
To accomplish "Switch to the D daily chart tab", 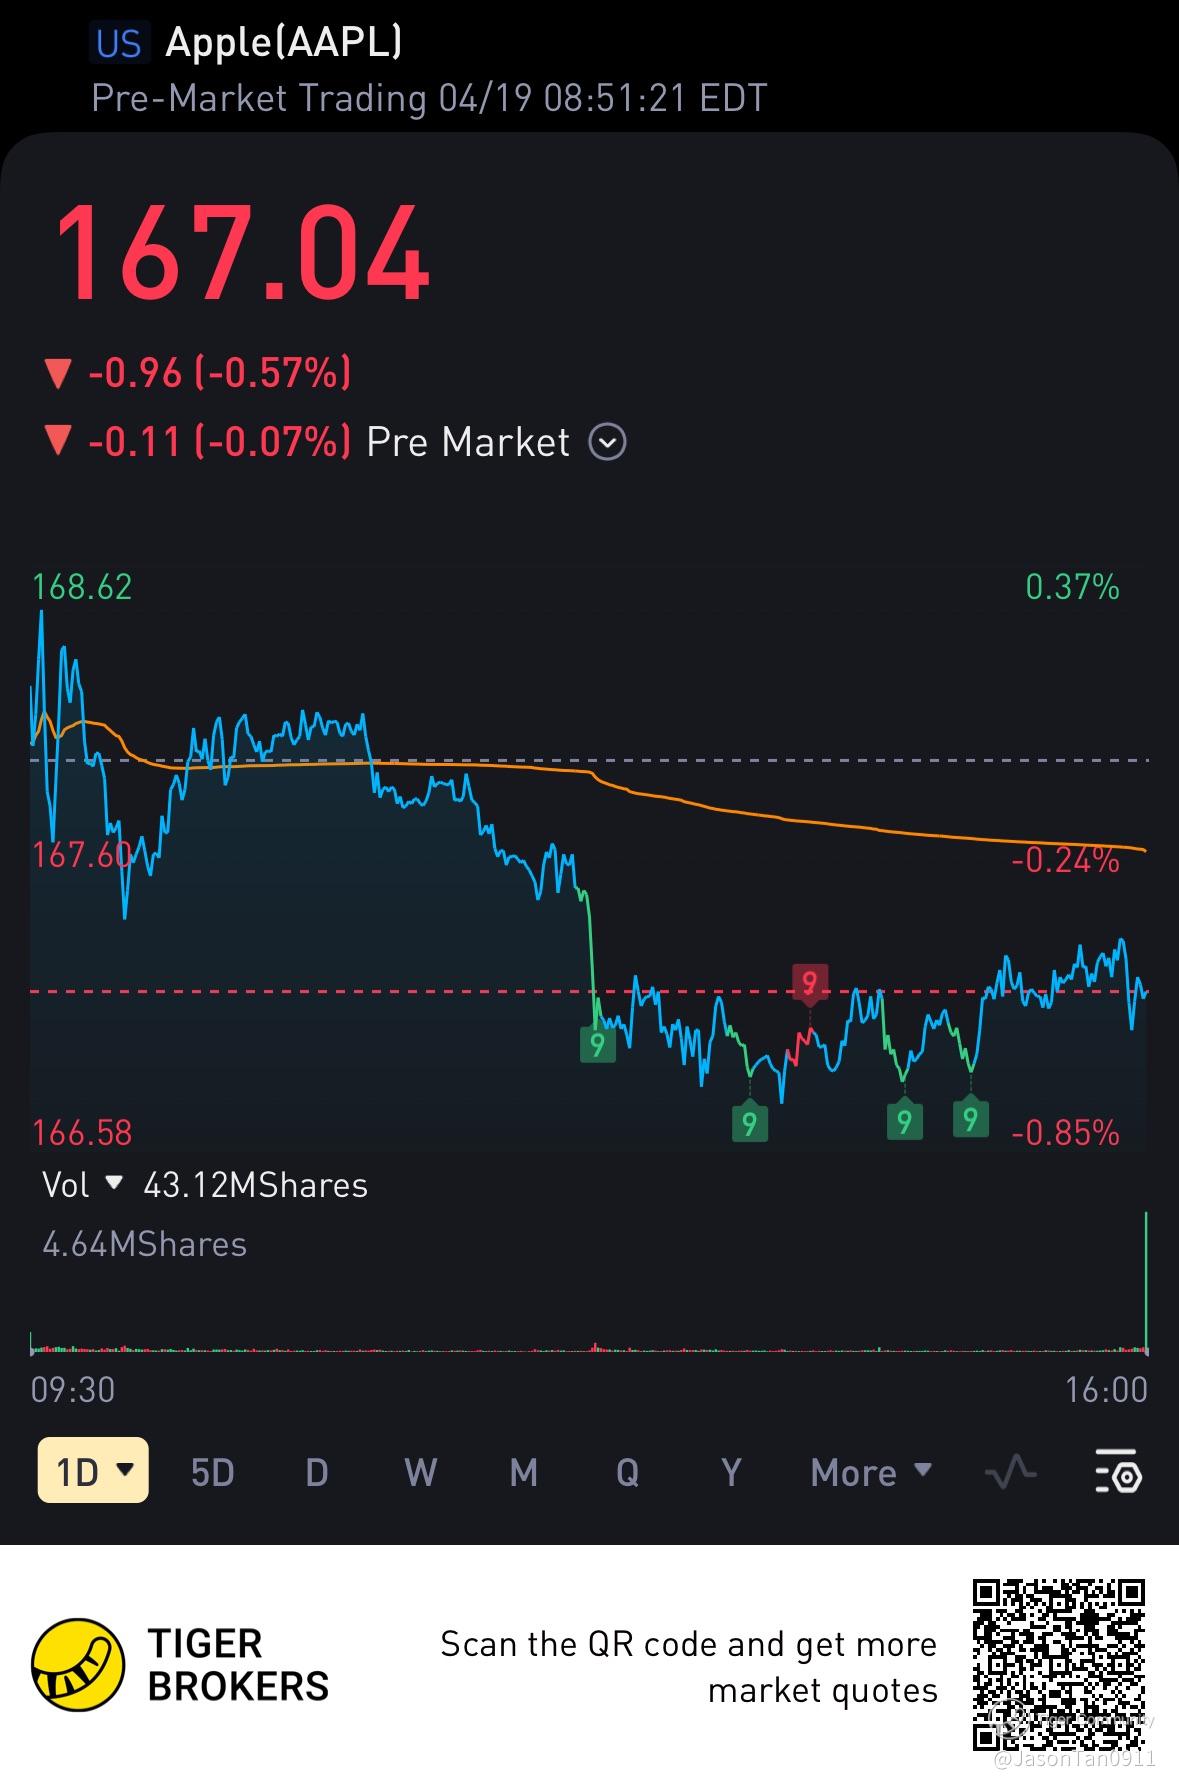I will 316,1472.
